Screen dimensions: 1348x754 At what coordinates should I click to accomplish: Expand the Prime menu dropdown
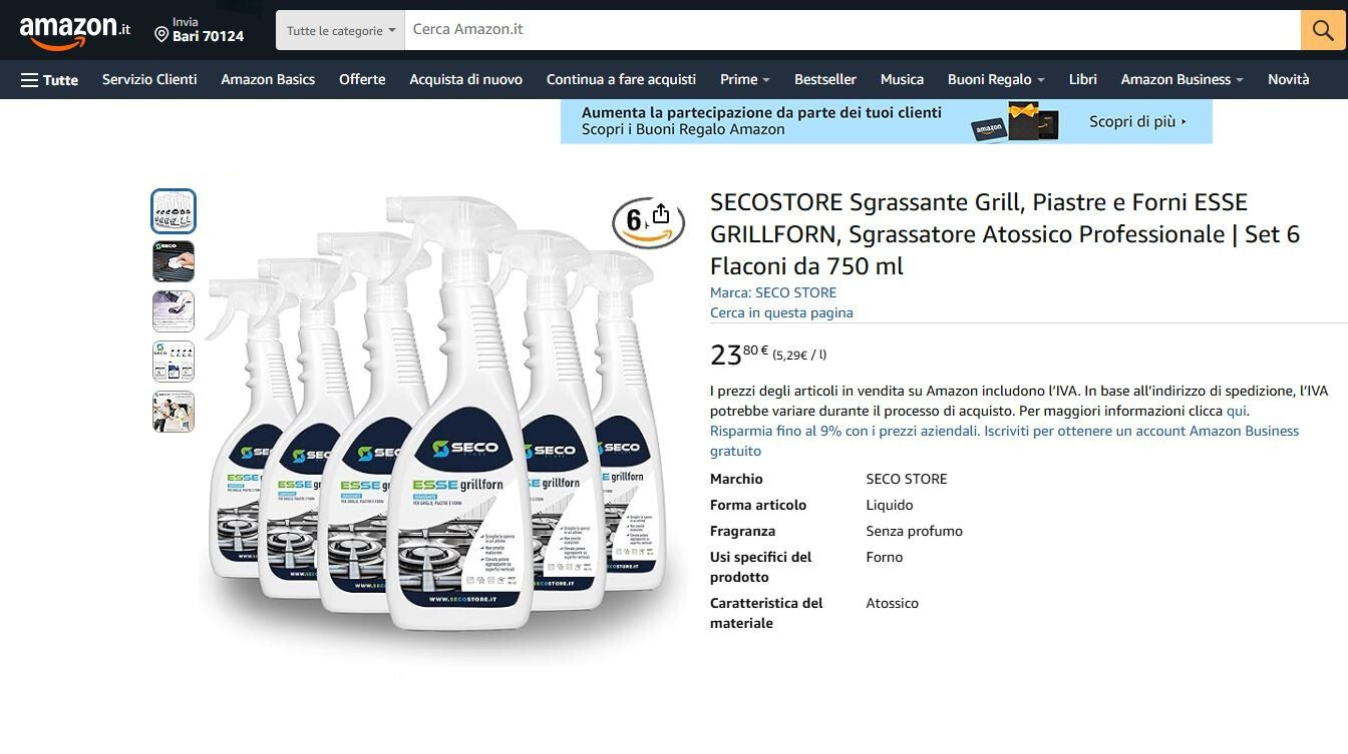[745, 80]
